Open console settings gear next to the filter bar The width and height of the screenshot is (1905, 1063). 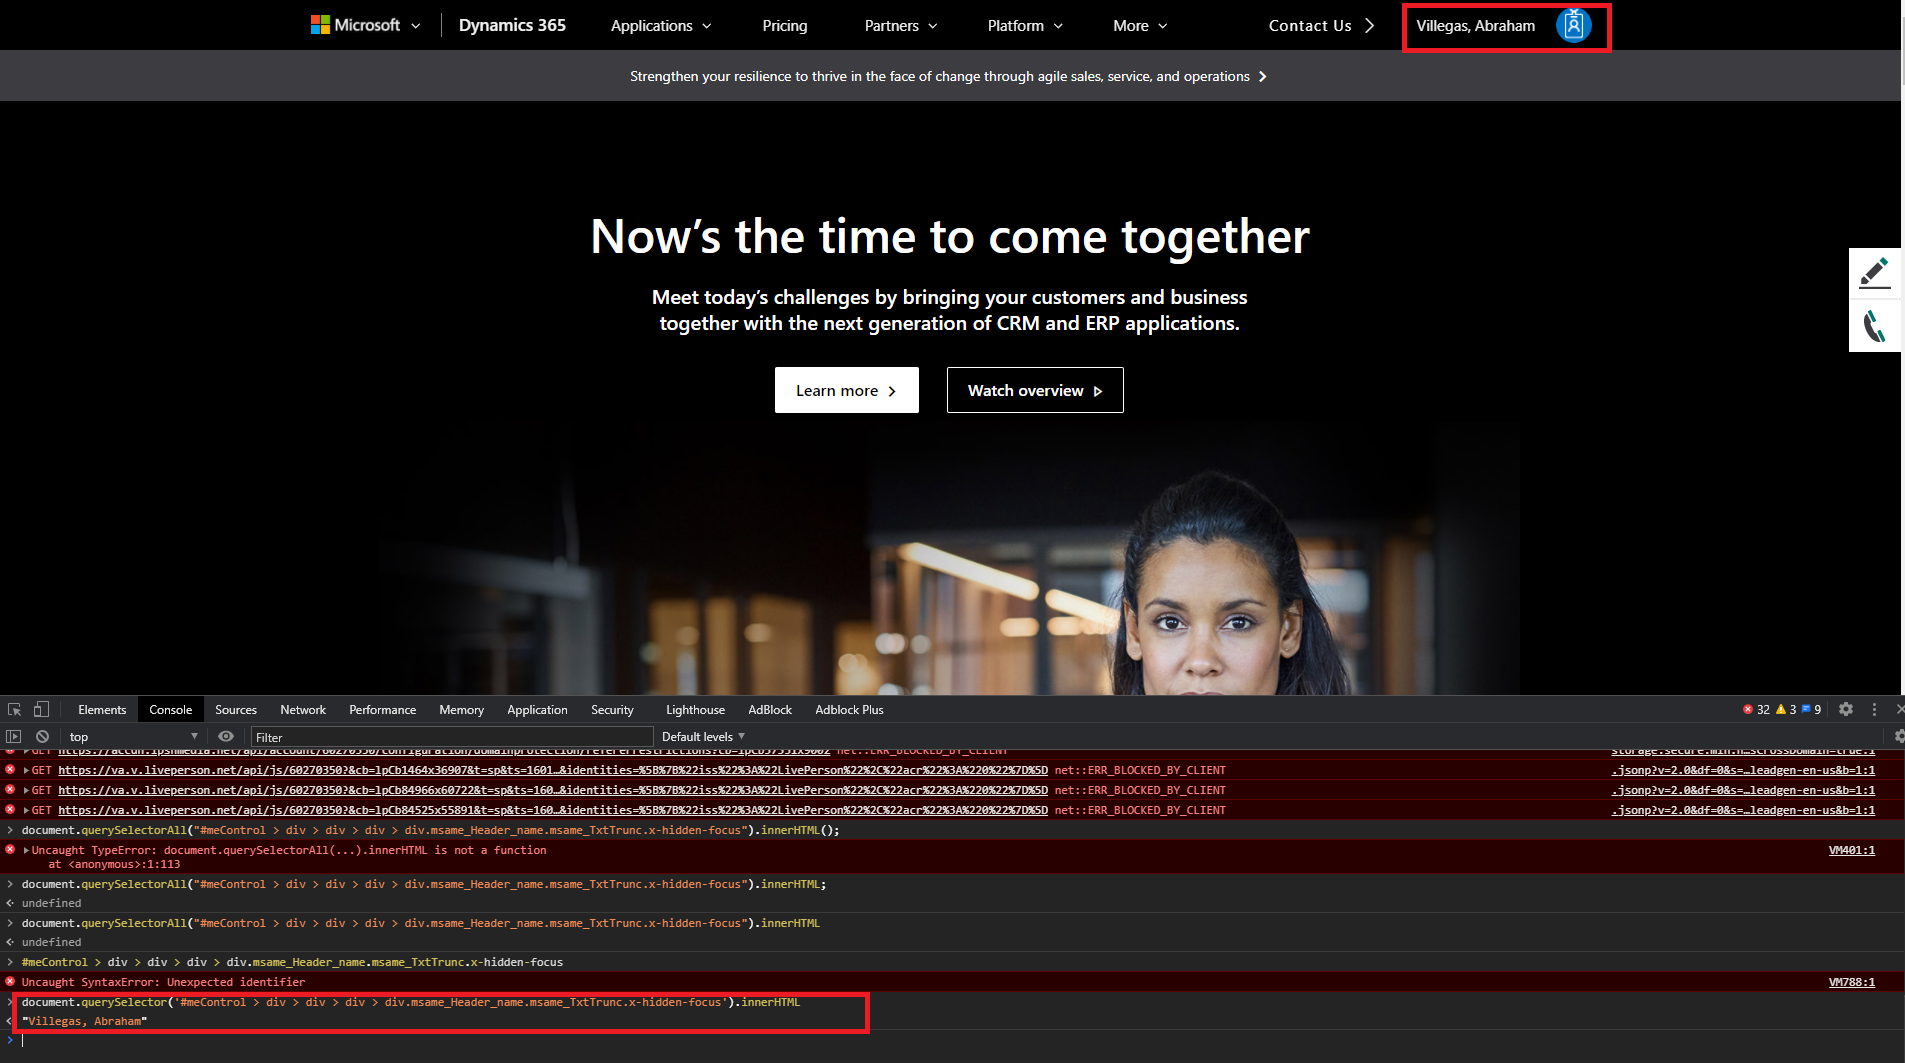[x=1898, y=736]
